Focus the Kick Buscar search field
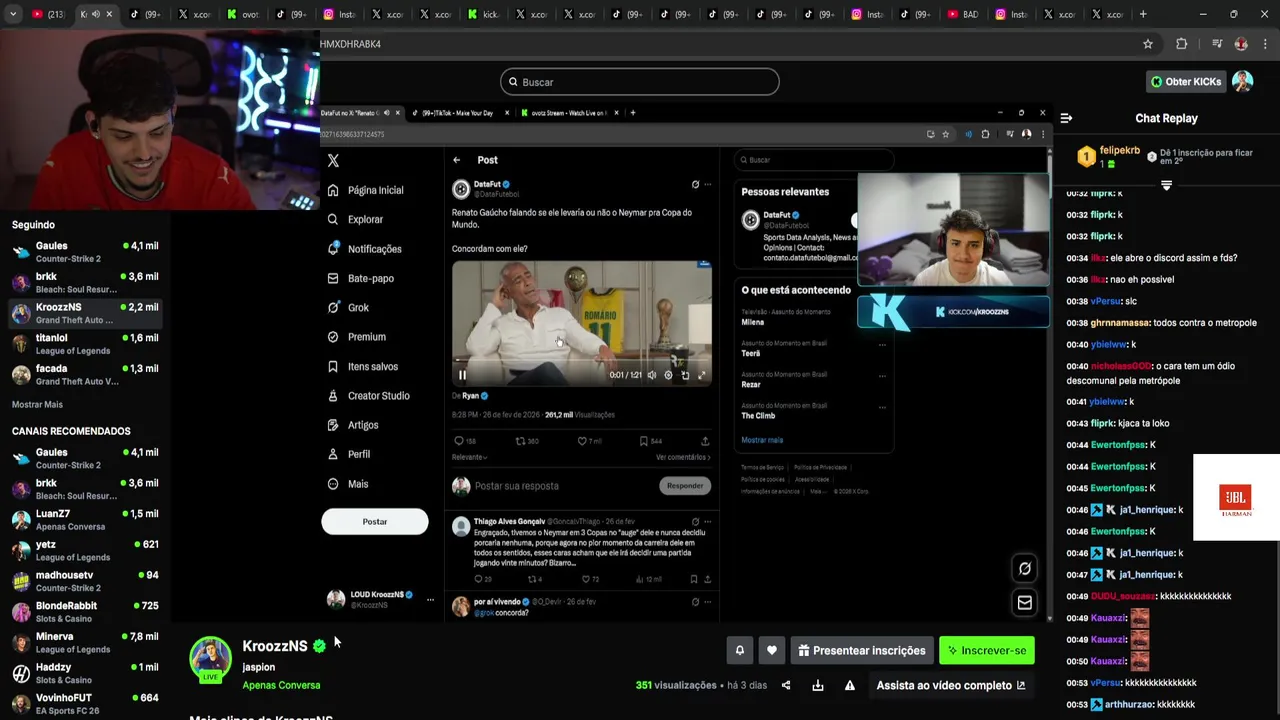 [640, 82]
